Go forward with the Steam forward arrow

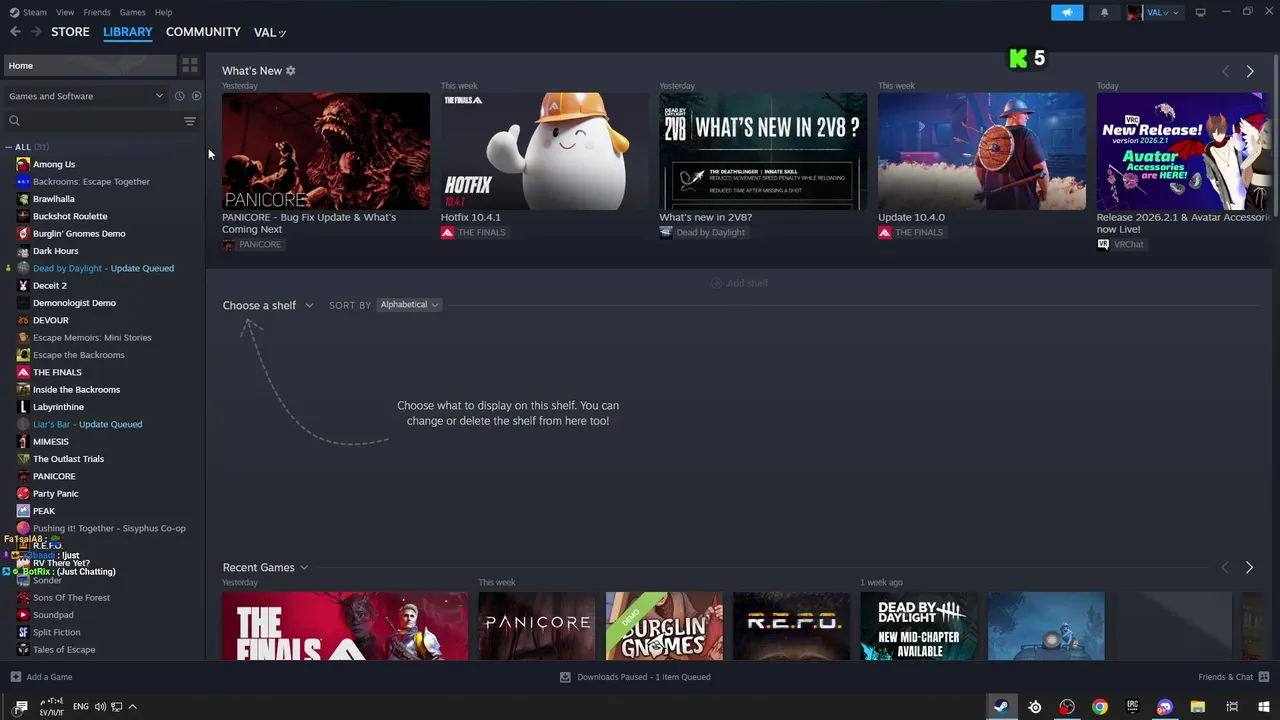(36, 32)
